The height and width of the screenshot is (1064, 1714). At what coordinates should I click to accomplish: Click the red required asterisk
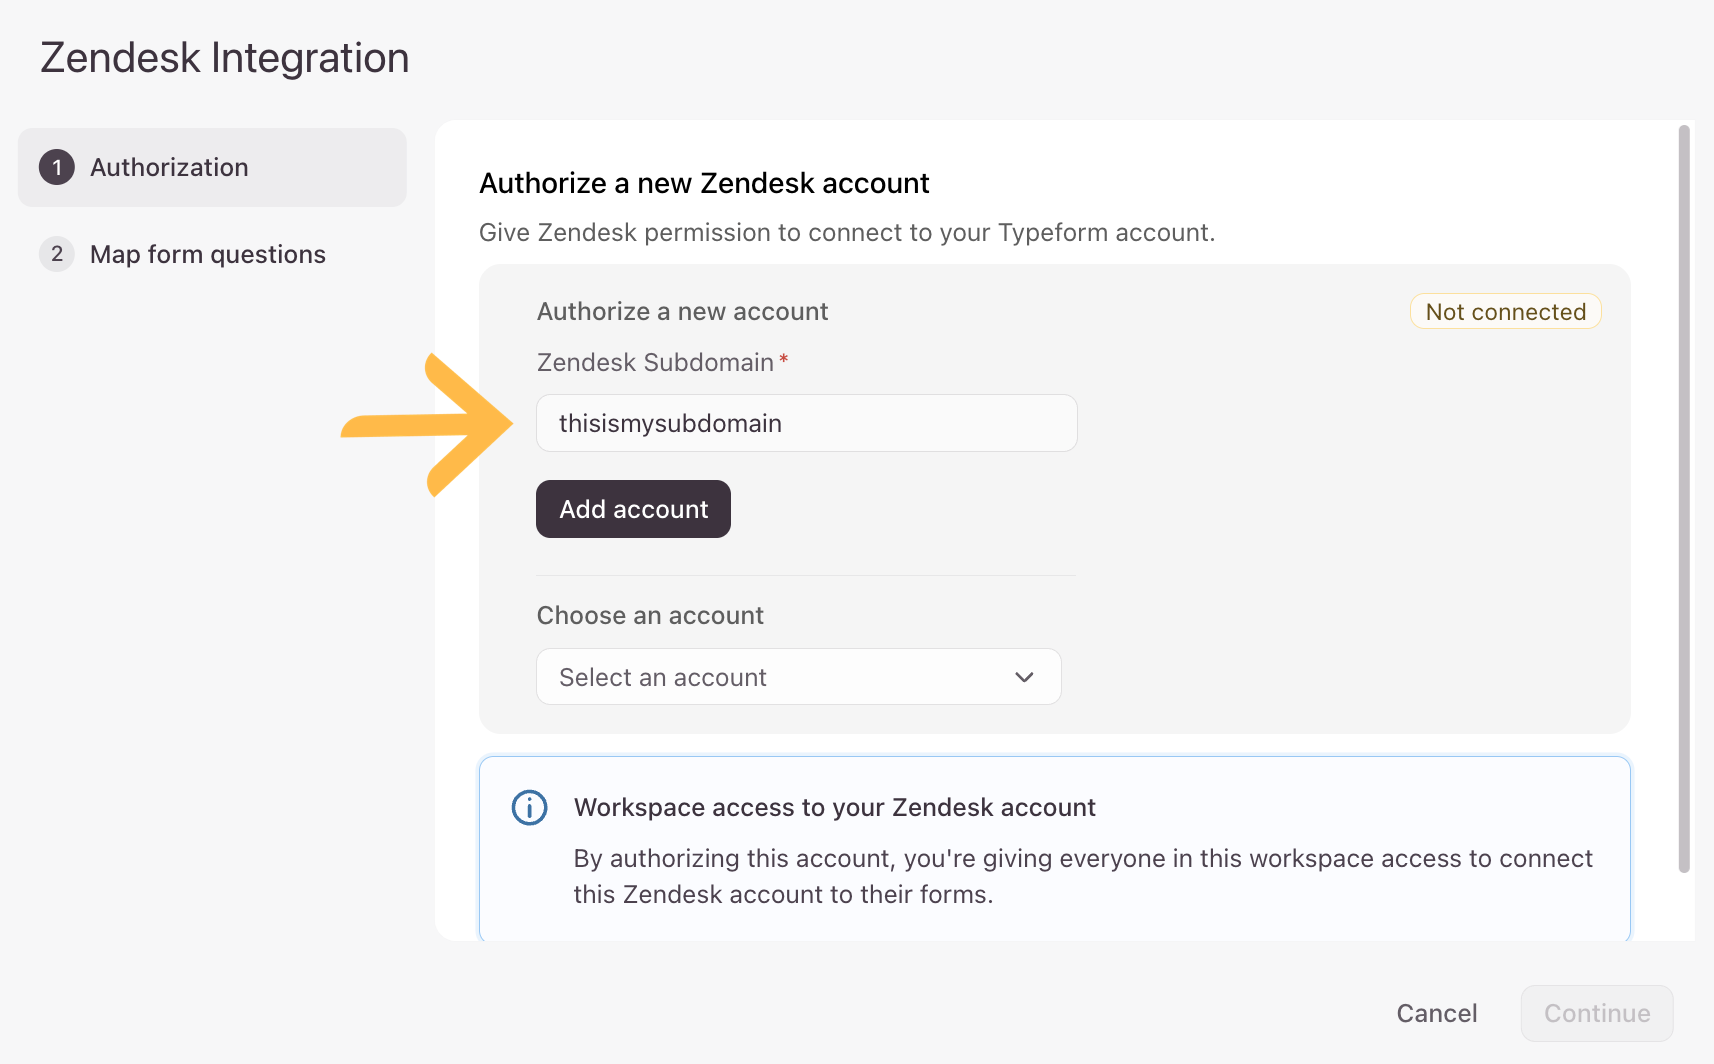(x=784, y=360)
